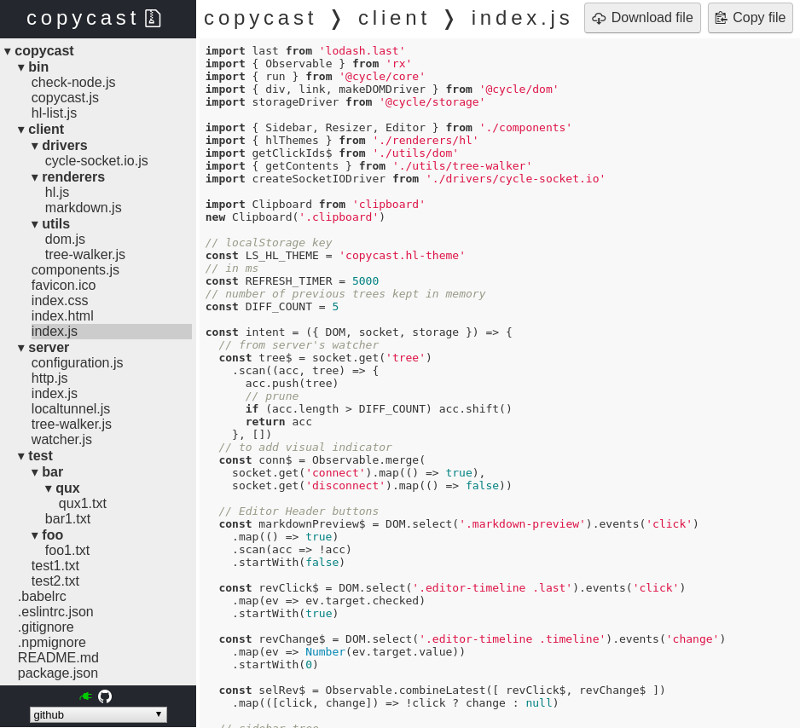
Task: Open the github theme dropdown
Action: point(98,714)
